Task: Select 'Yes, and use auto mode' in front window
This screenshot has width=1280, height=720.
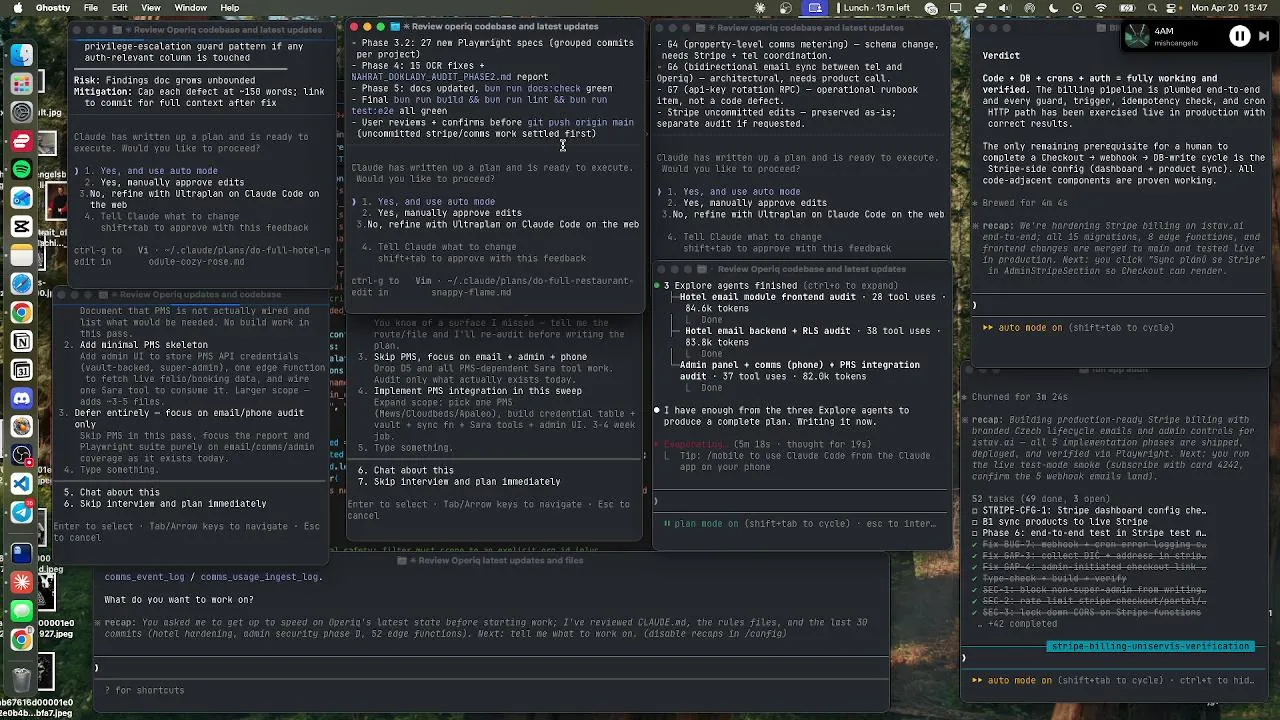Action: pos(429,202)
